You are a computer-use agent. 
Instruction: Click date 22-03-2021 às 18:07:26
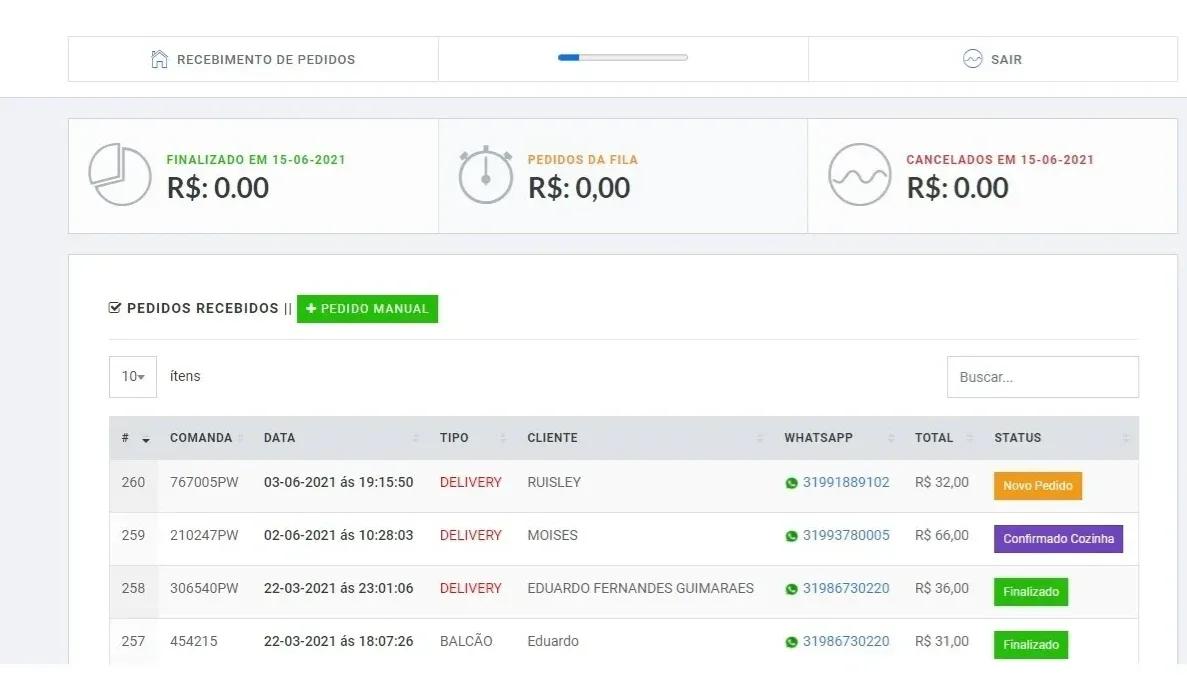[x=338, y=641]
